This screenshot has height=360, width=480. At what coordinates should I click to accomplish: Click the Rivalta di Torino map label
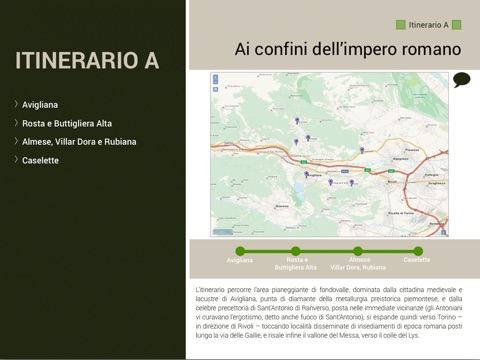tap(401, 213)
